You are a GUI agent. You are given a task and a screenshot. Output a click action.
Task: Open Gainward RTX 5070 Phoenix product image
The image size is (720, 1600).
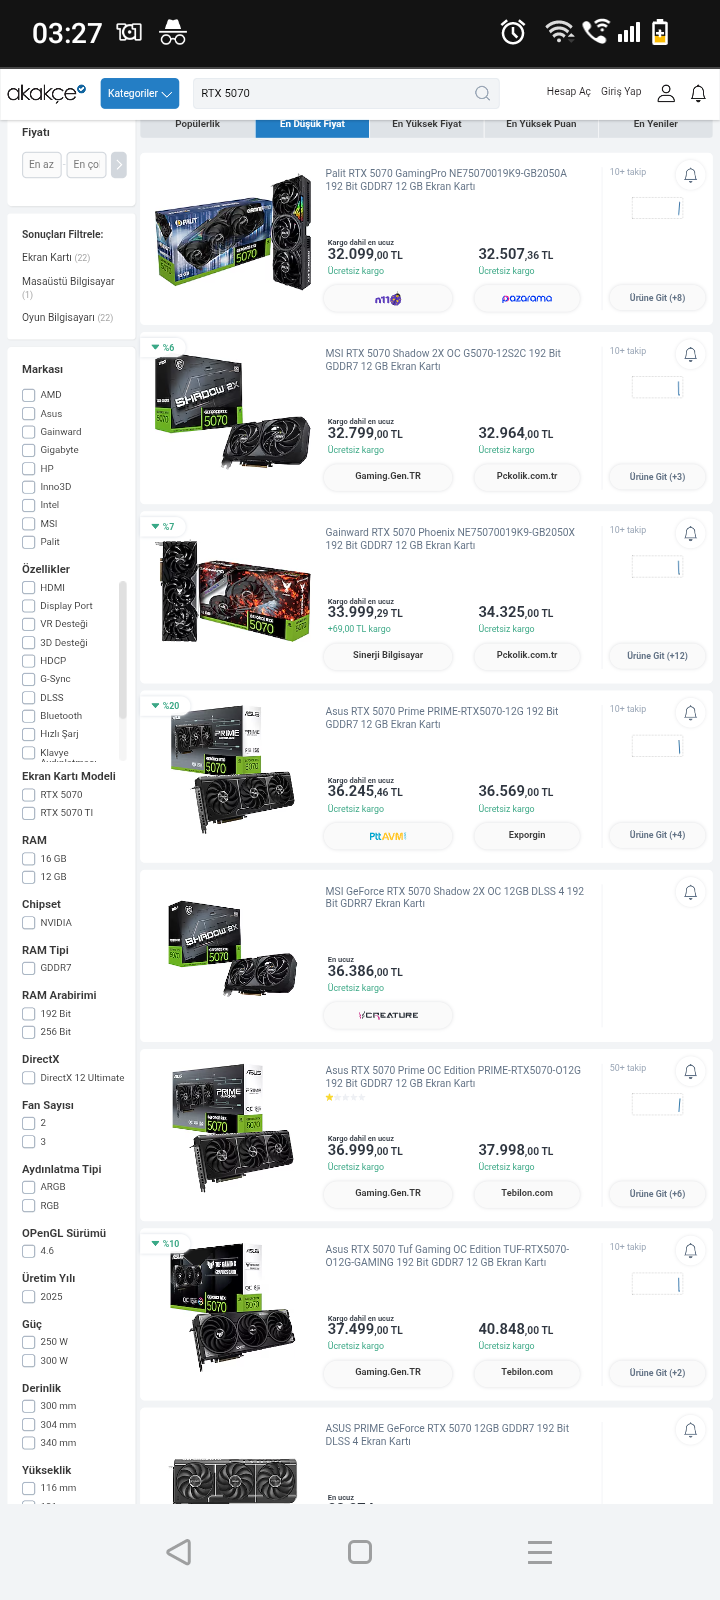click(234, 591)
